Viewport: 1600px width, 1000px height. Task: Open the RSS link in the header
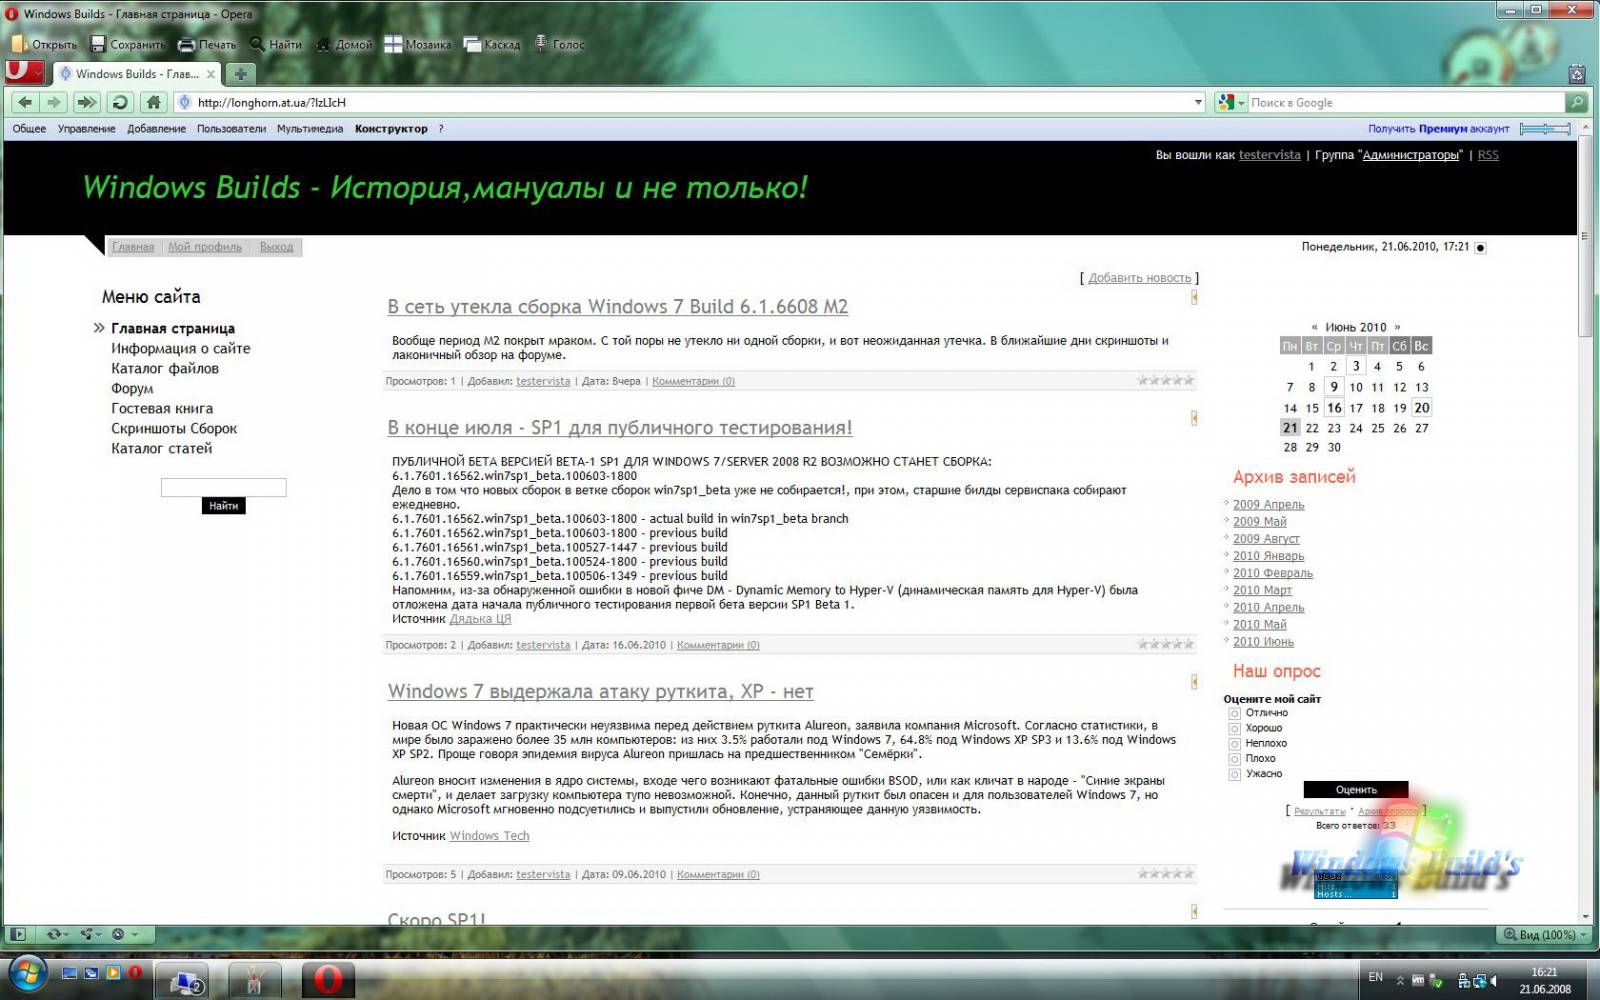click(1488, 155)
